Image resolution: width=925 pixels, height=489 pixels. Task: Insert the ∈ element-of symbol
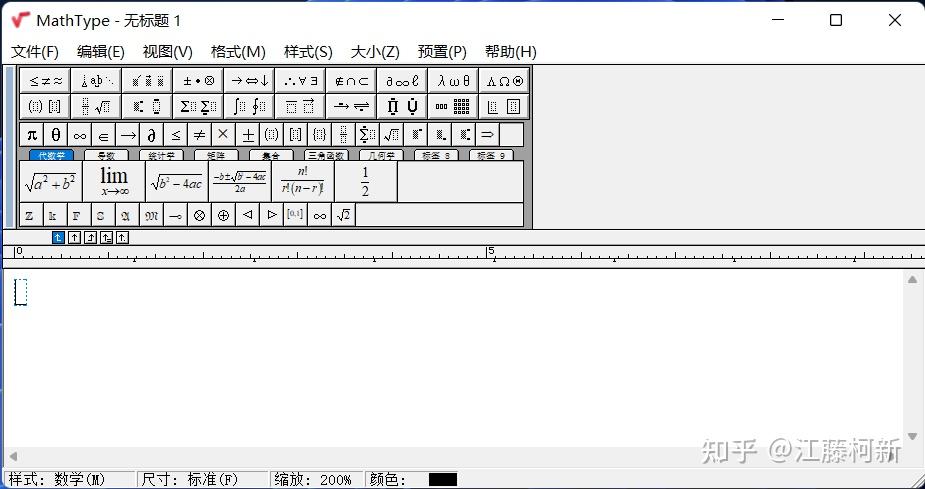(104, 134)
